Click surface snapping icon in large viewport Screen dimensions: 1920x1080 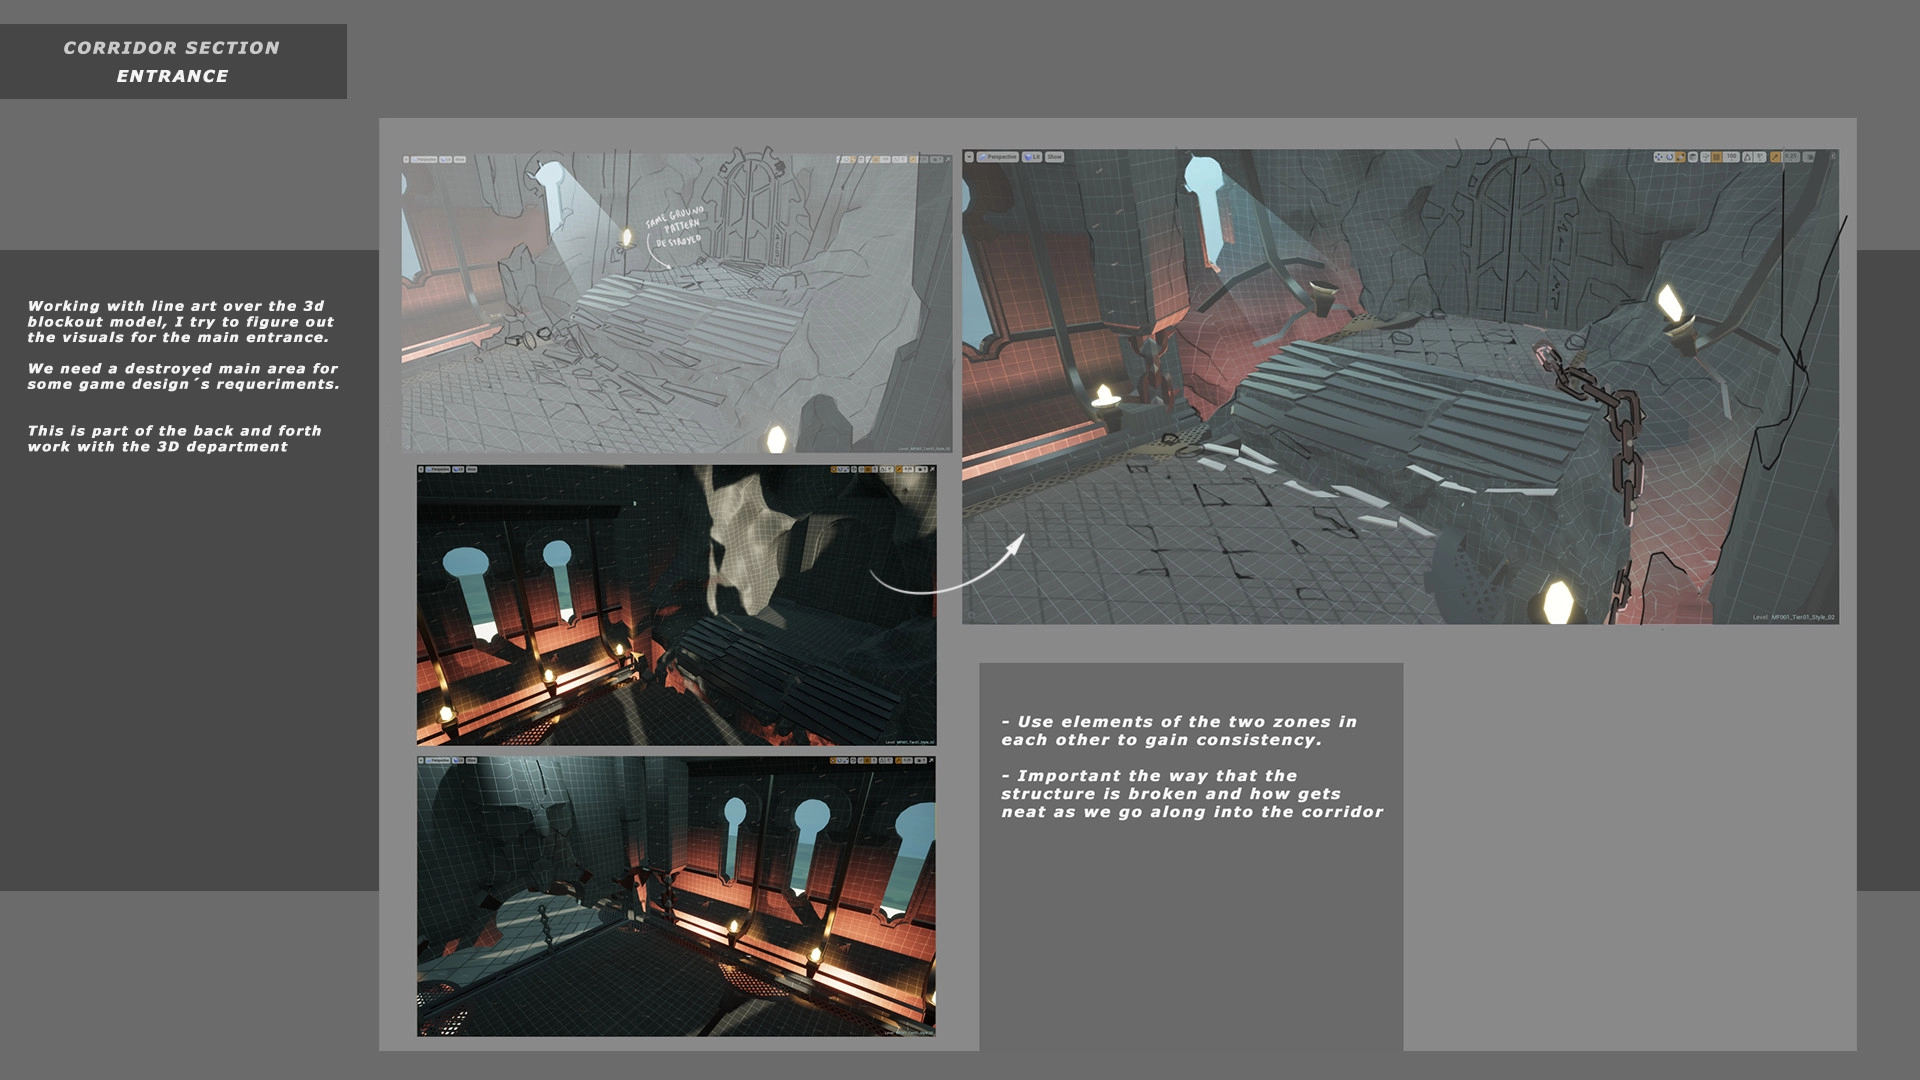coord(1706,157)
